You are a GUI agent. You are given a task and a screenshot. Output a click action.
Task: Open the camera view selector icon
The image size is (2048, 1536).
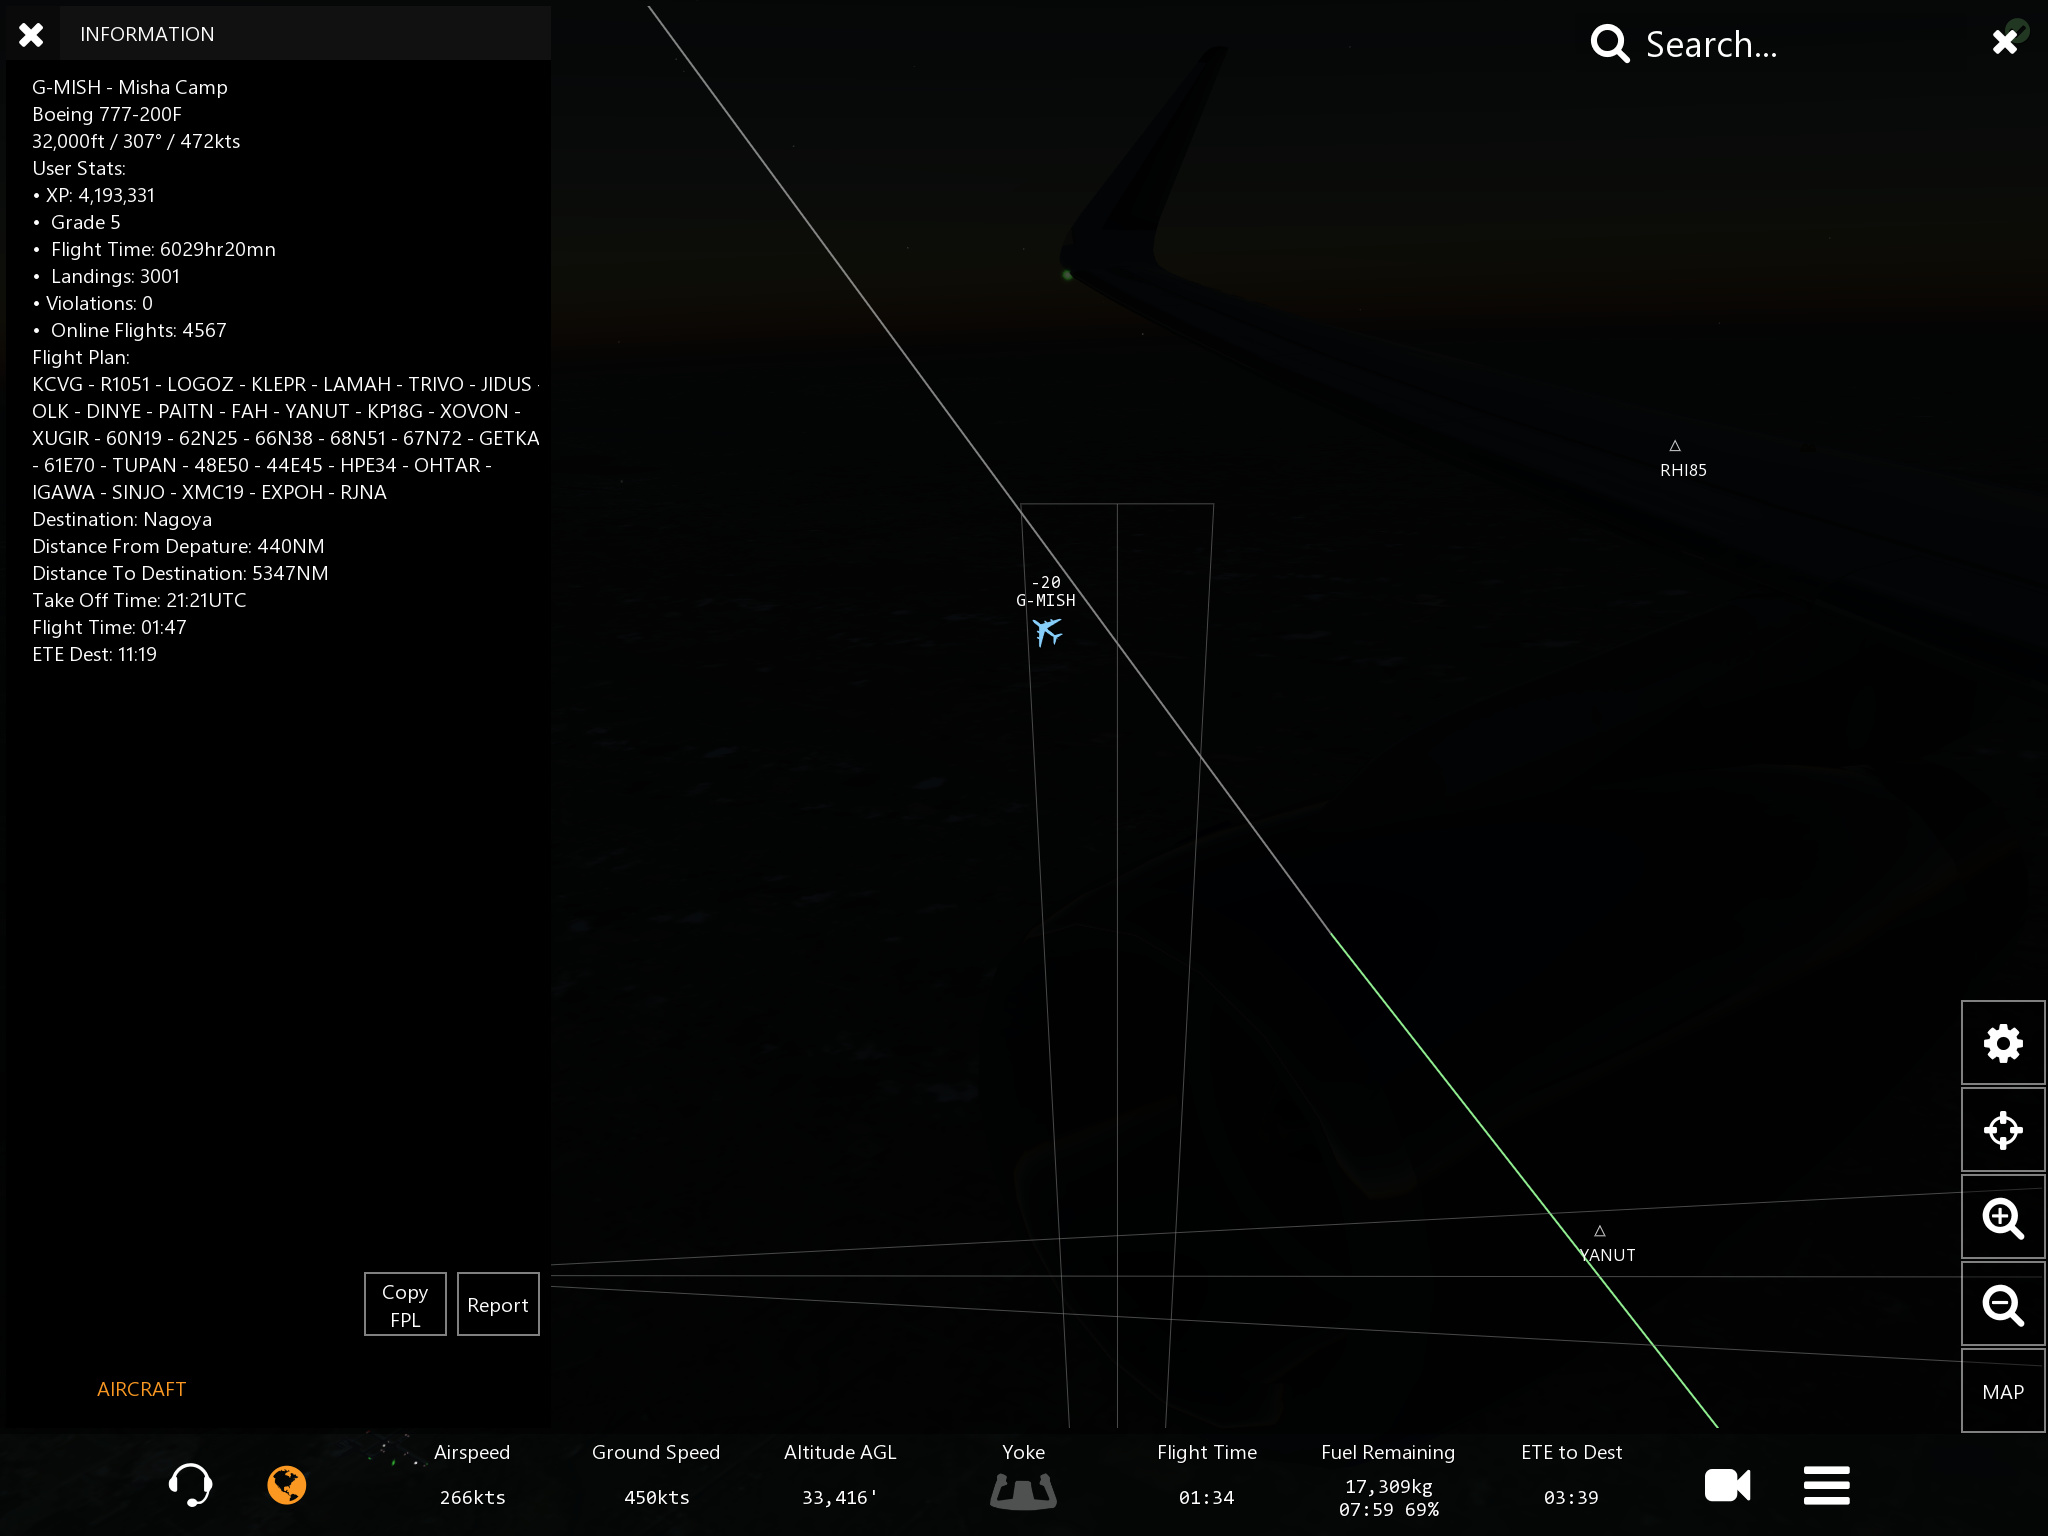click(1727, 1485)
